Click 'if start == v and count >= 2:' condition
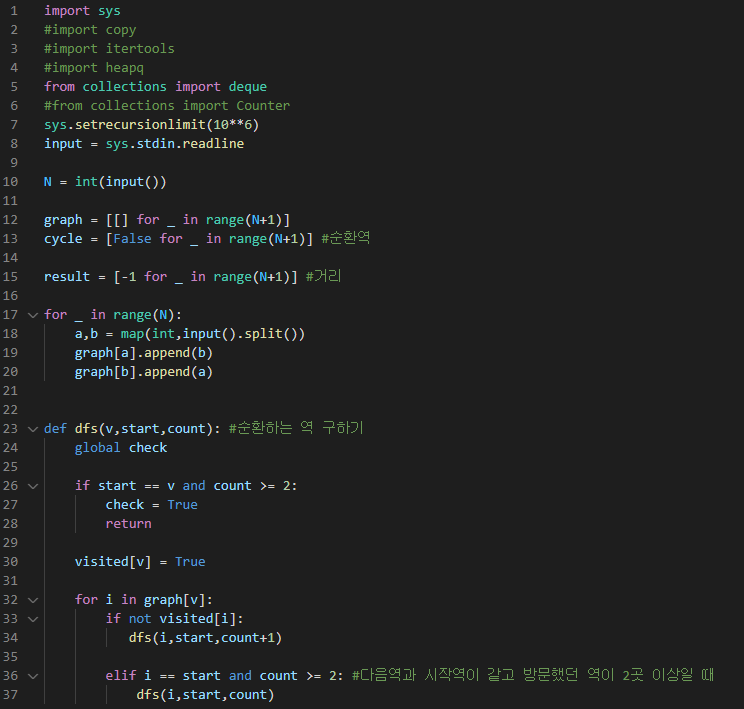 186,485
